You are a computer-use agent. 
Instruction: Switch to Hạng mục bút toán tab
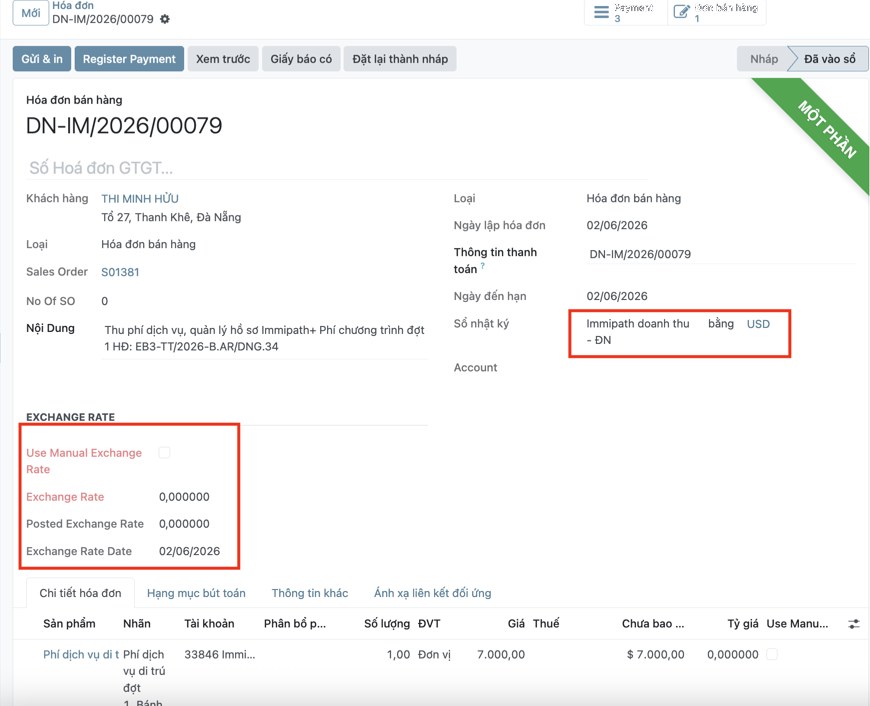pyautogui.click(x=196, y=593)
